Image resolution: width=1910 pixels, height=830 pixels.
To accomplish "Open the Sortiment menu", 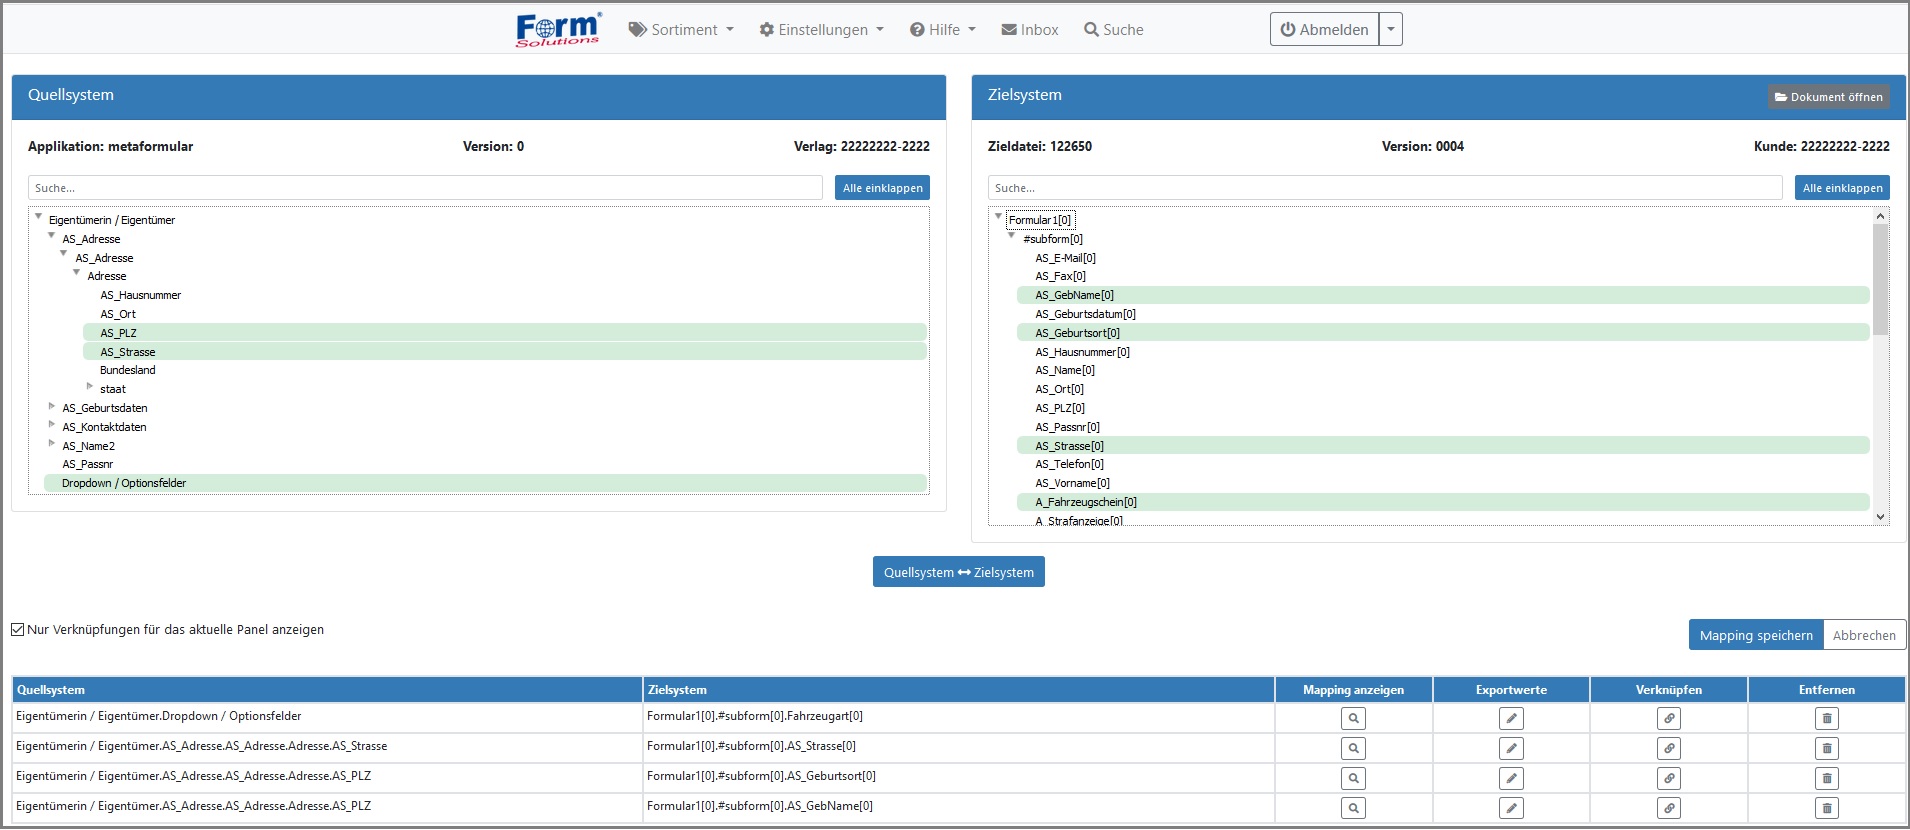I will click(x=681, y=30).
